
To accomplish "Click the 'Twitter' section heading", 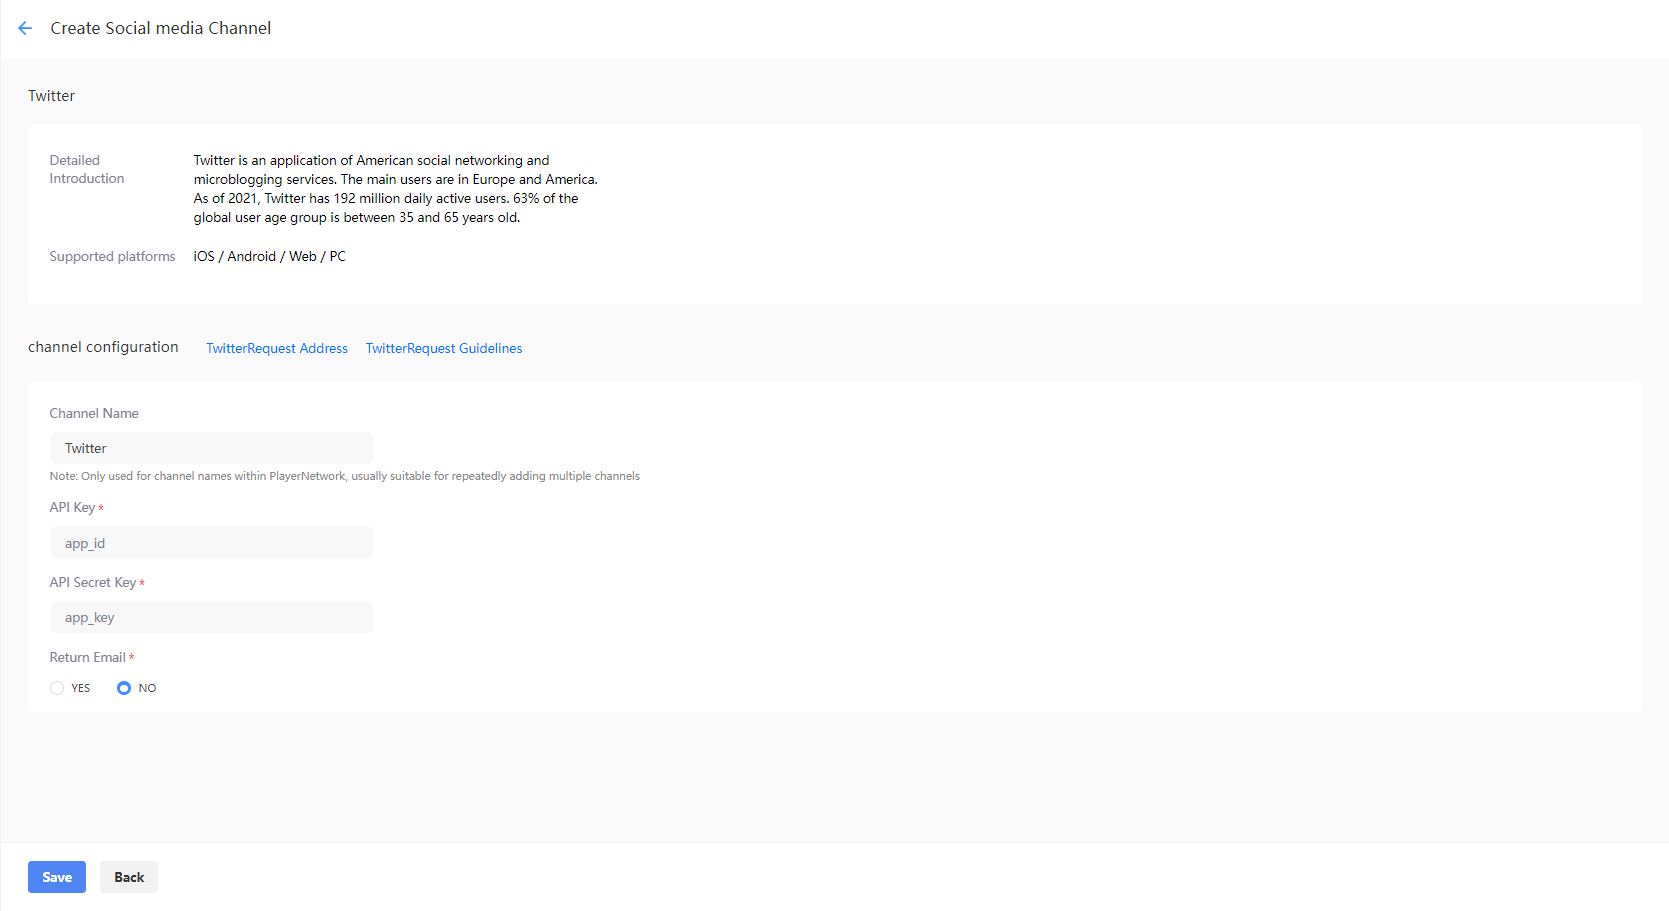I will pyautogui.click(x=52, y=96).
